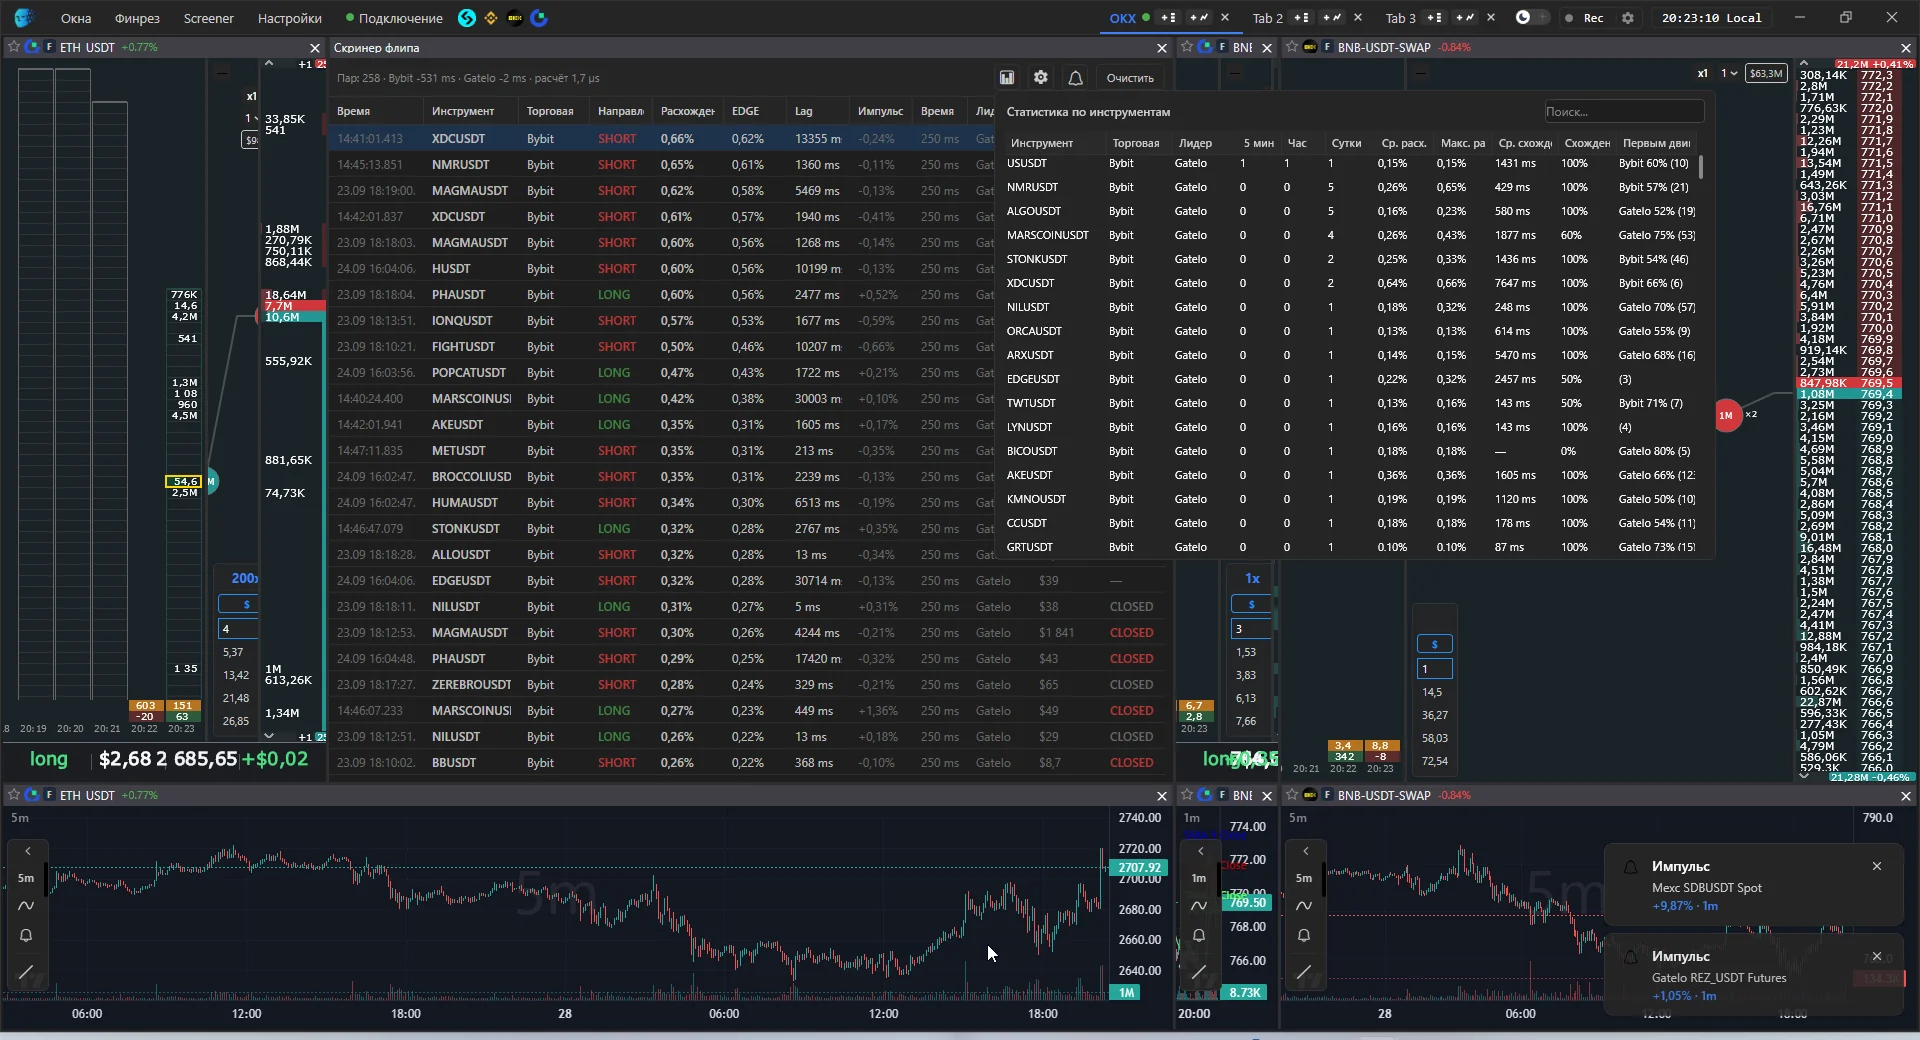Image resolution: width=1920 pixels, height=1040 pixels.
Task: Toggle dark/light theme switch
Action: coord(1531,18)
